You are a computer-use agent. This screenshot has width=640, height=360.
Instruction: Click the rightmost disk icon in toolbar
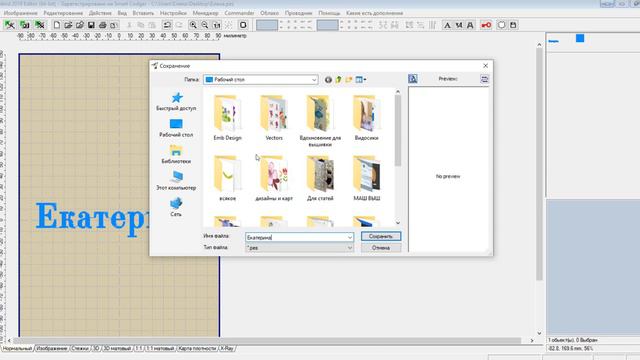point(513,25)
